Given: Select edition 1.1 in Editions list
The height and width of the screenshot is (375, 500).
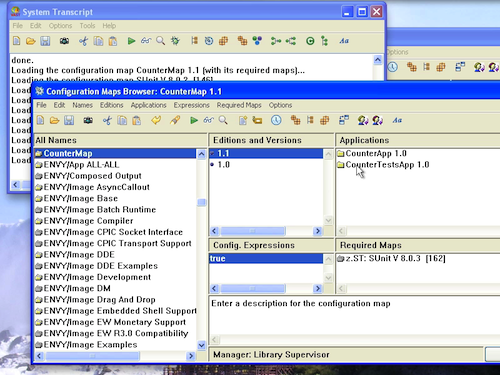Looking at the screenshot, I should tap(266, 153).
